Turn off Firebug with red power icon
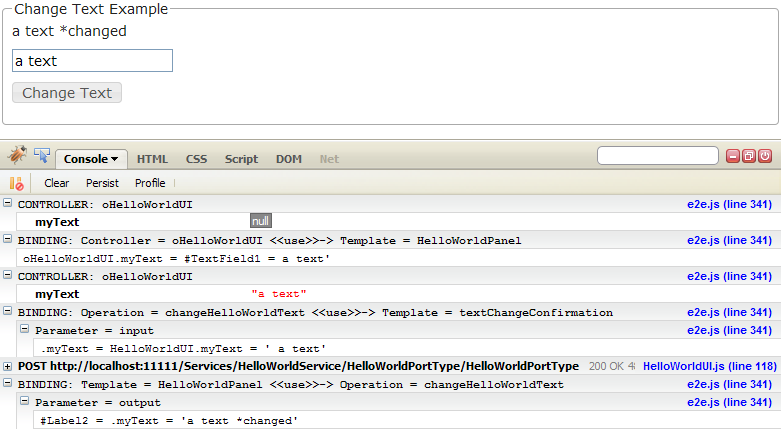The image size is (781, 444). (765, 156)
